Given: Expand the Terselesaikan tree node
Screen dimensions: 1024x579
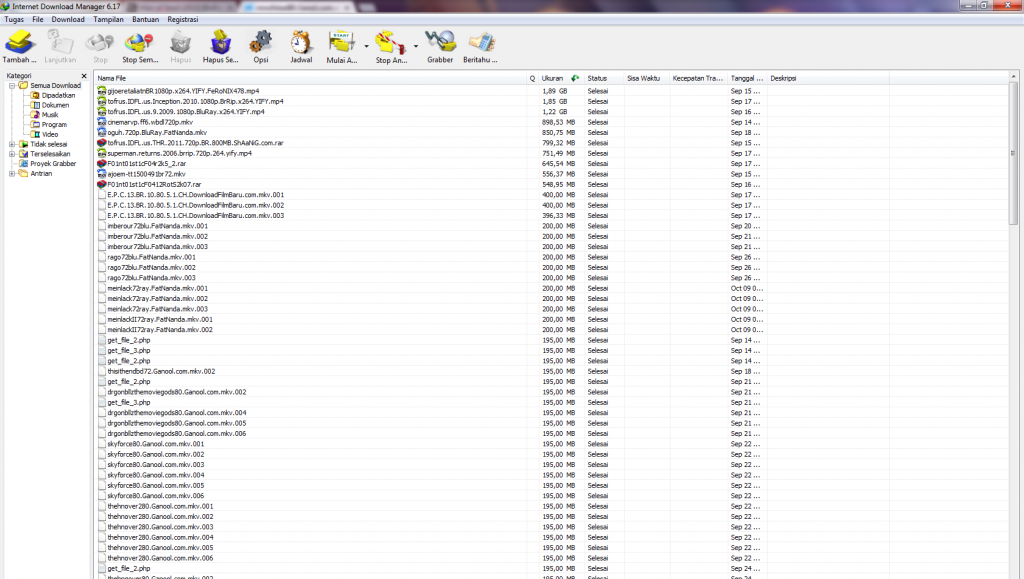Looking at the screenshot, I should [12, 154].
